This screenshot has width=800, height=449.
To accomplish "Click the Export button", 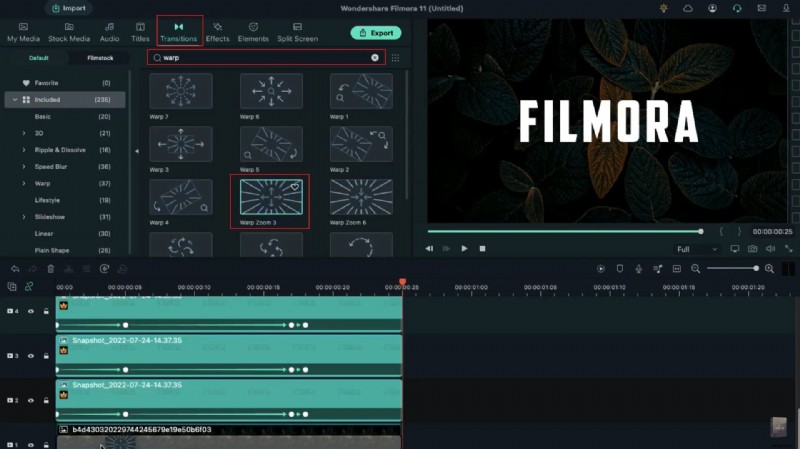I will 375,32.
